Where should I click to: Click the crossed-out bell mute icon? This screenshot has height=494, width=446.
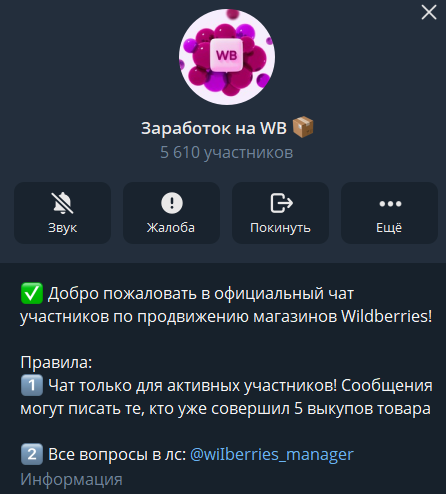(63, 203)
